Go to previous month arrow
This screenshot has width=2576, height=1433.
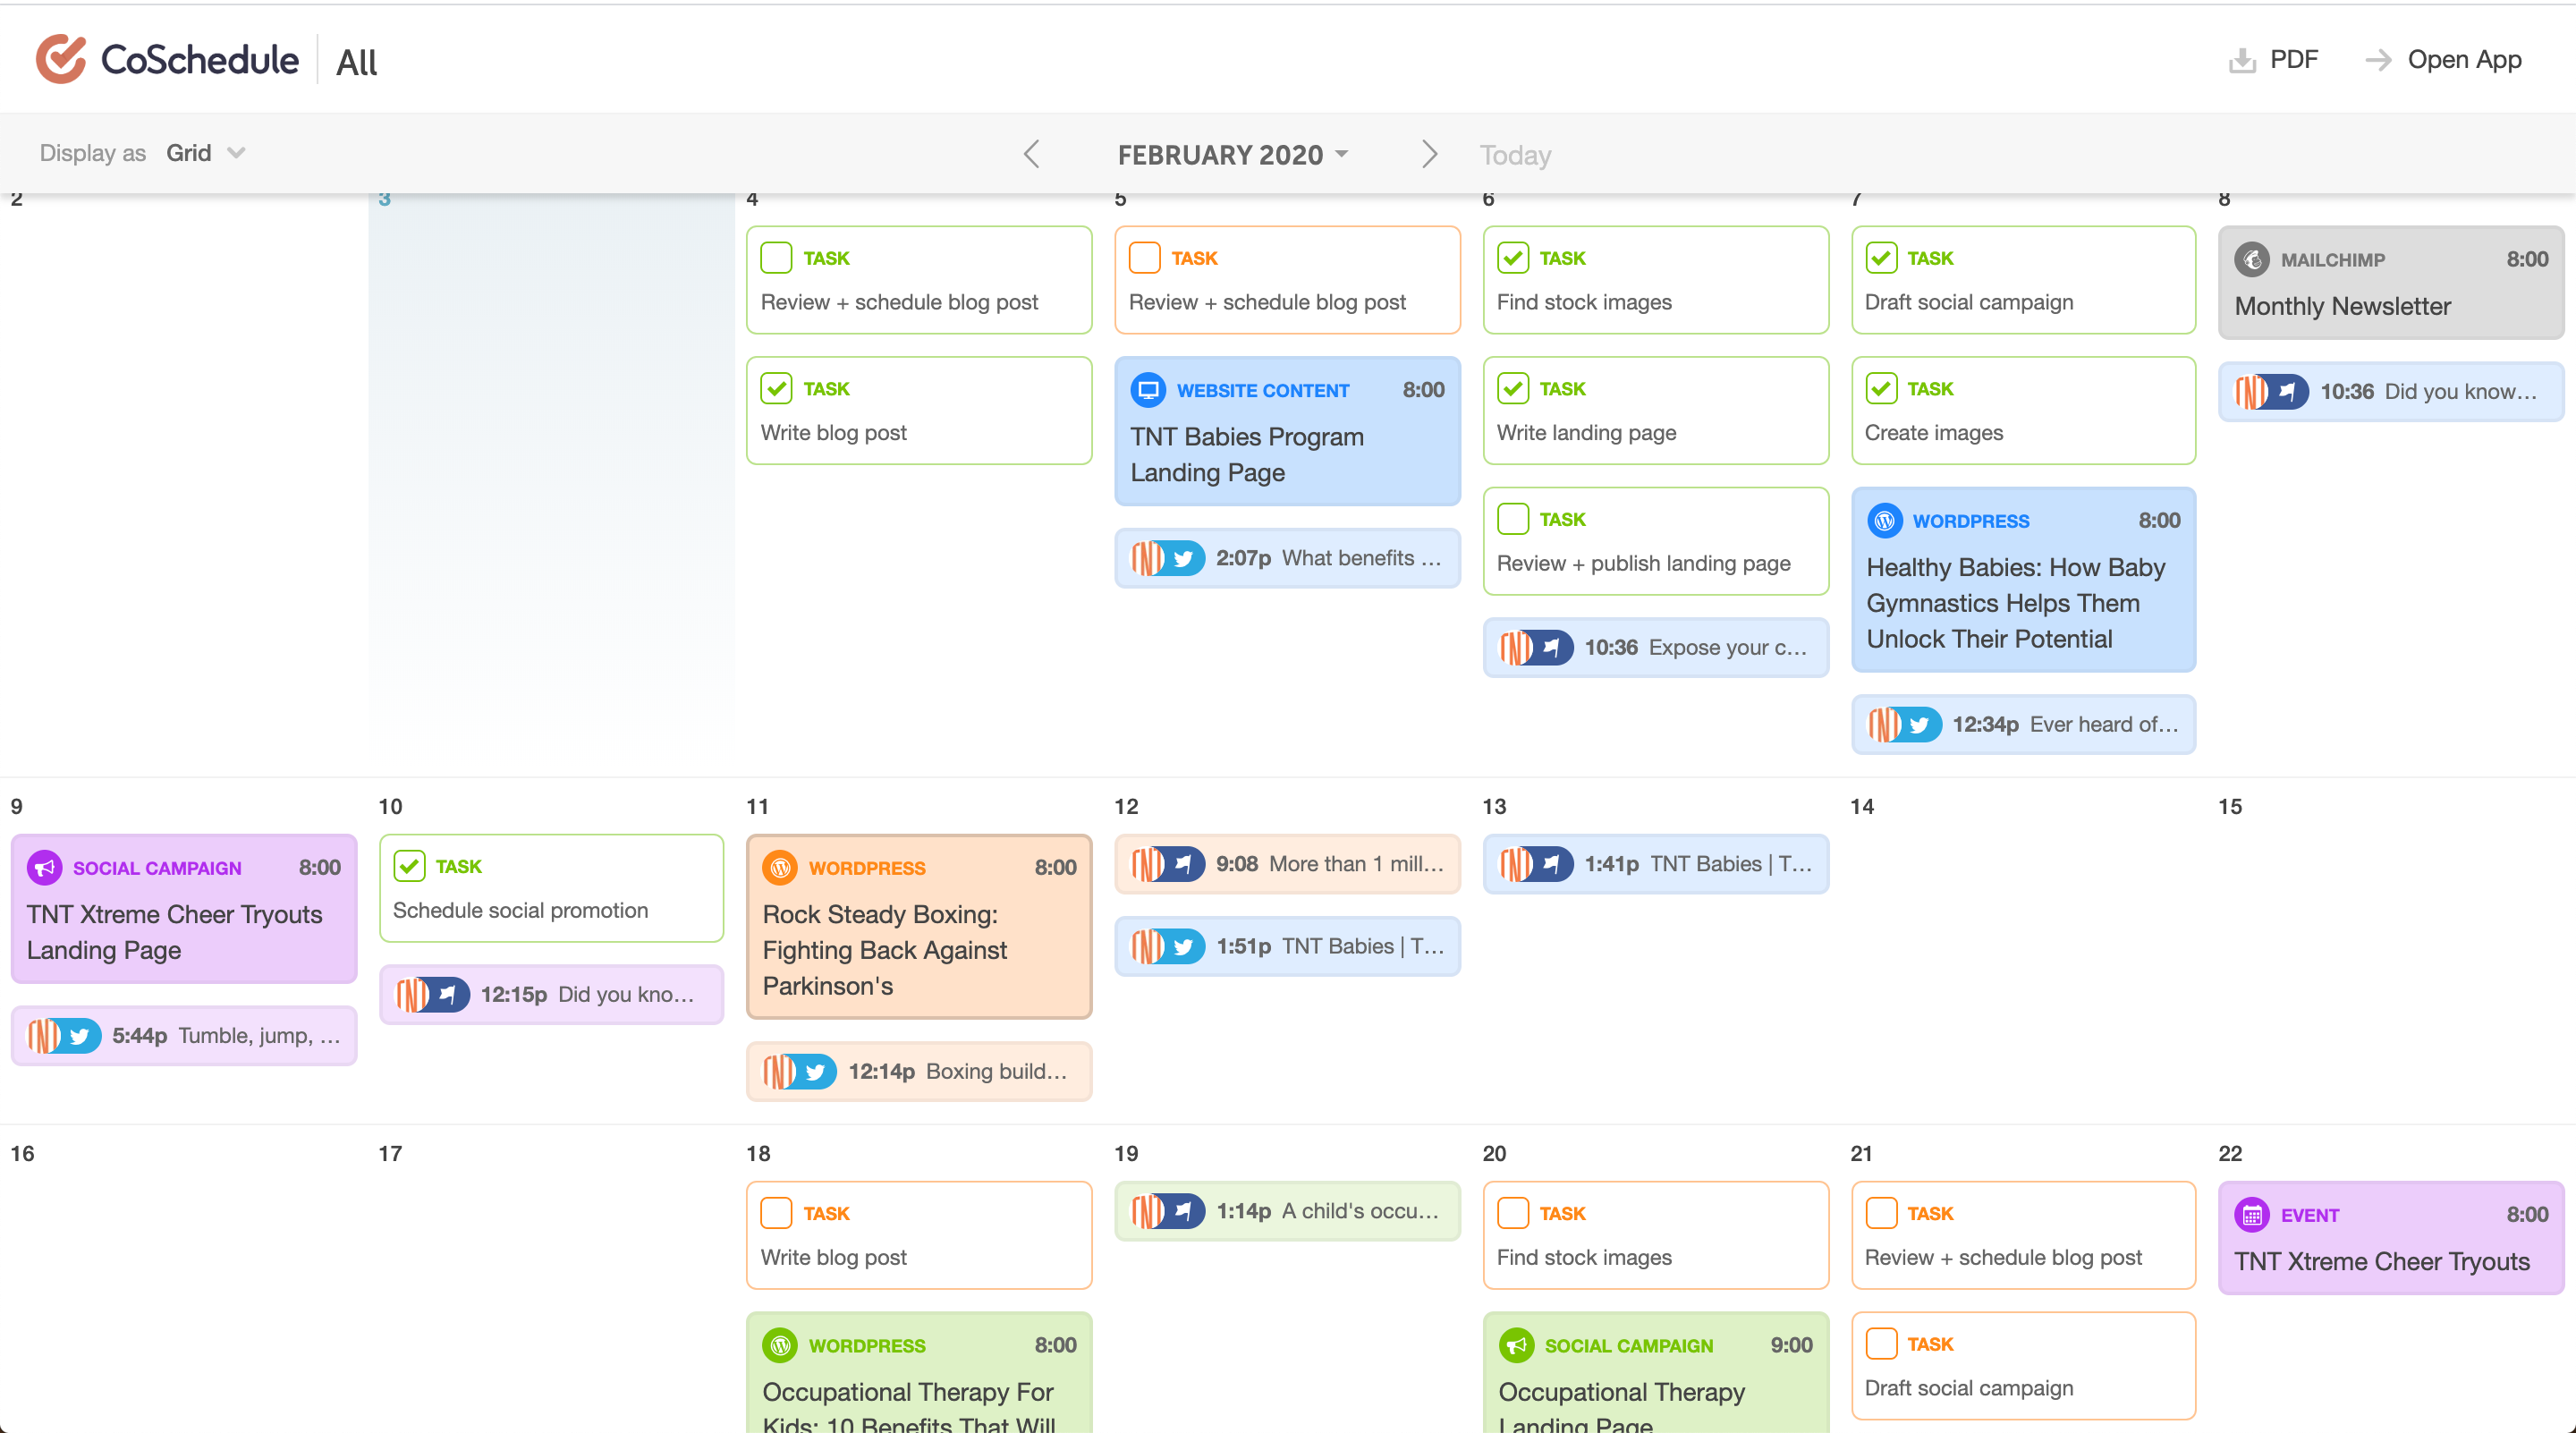[1032, 154]
